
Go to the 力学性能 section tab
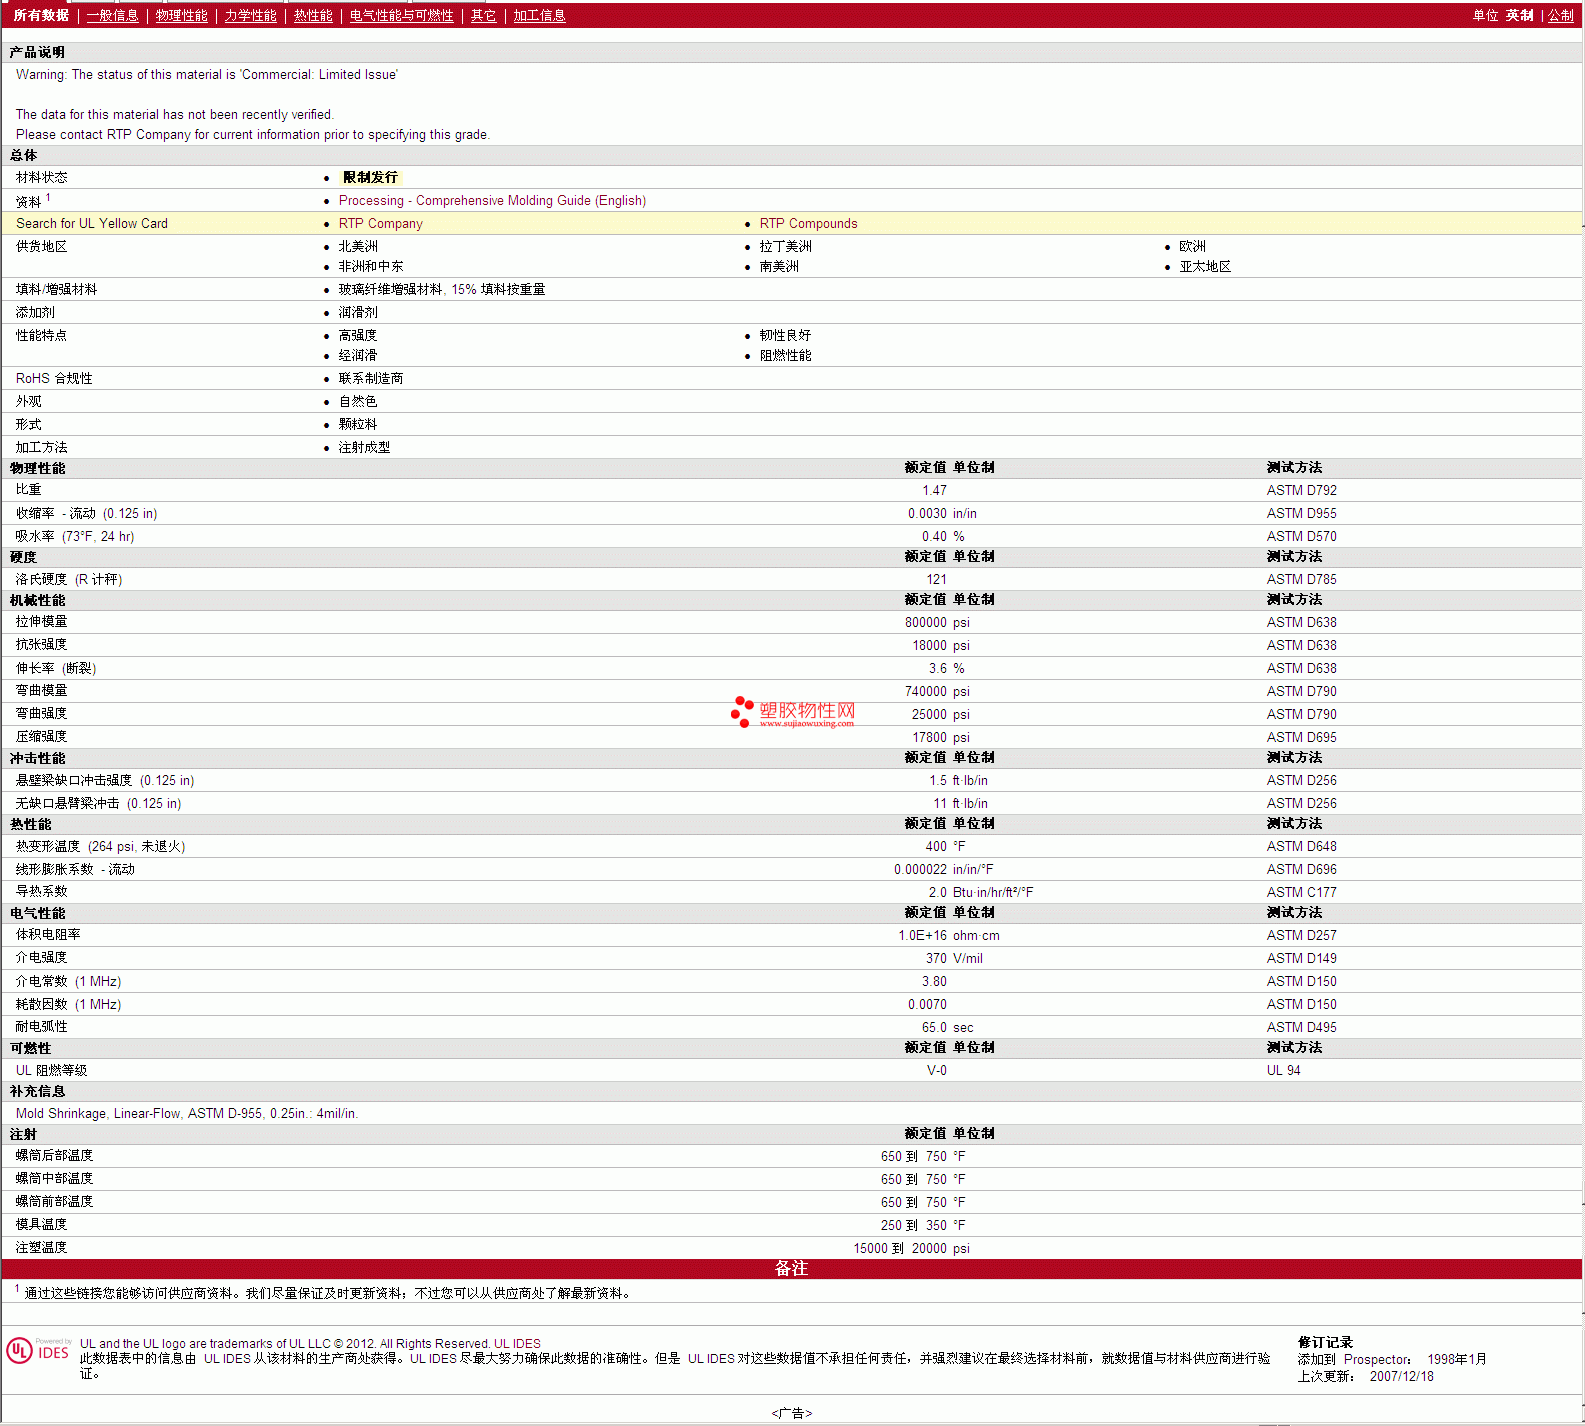(250, 16)
